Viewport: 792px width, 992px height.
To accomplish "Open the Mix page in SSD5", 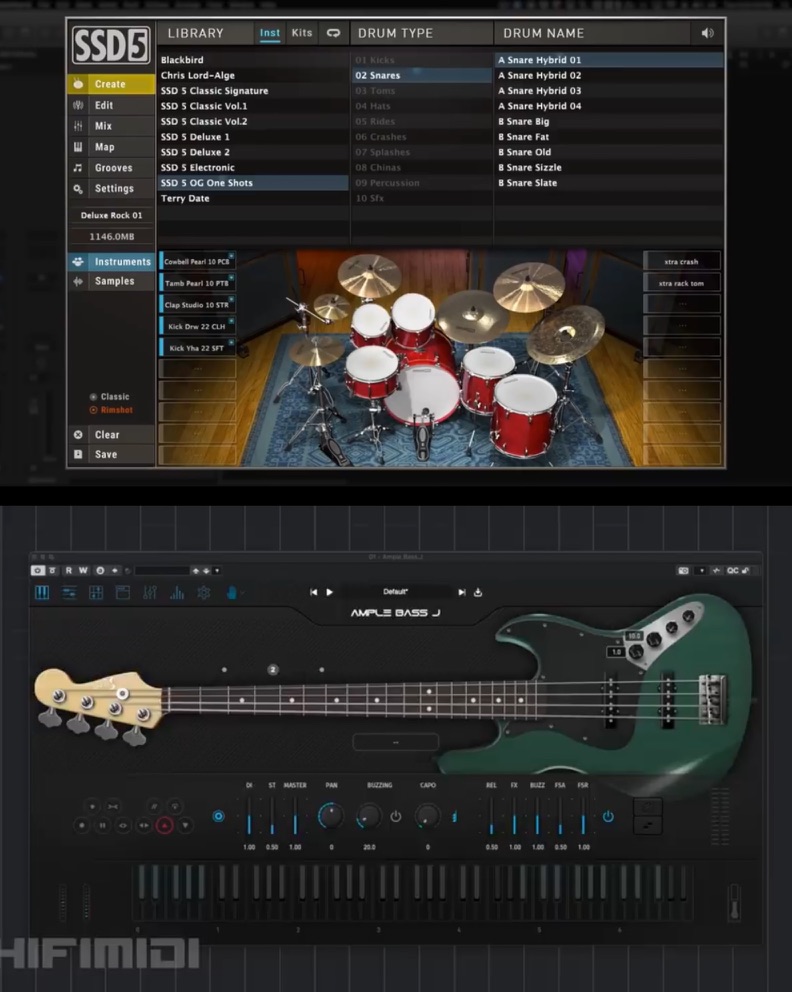I will 104,126.
